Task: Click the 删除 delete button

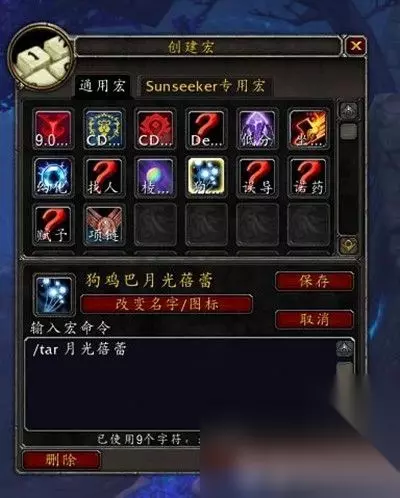Action: click(x=61, y=460)
